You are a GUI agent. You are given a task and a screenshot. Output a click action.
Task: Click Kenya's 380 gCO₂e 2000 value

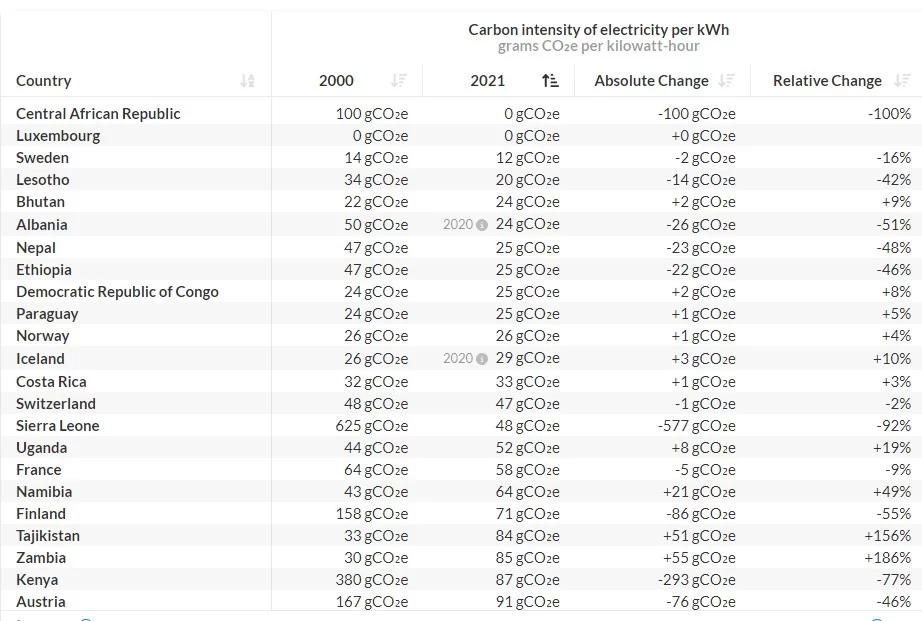[x=372, y=580]
